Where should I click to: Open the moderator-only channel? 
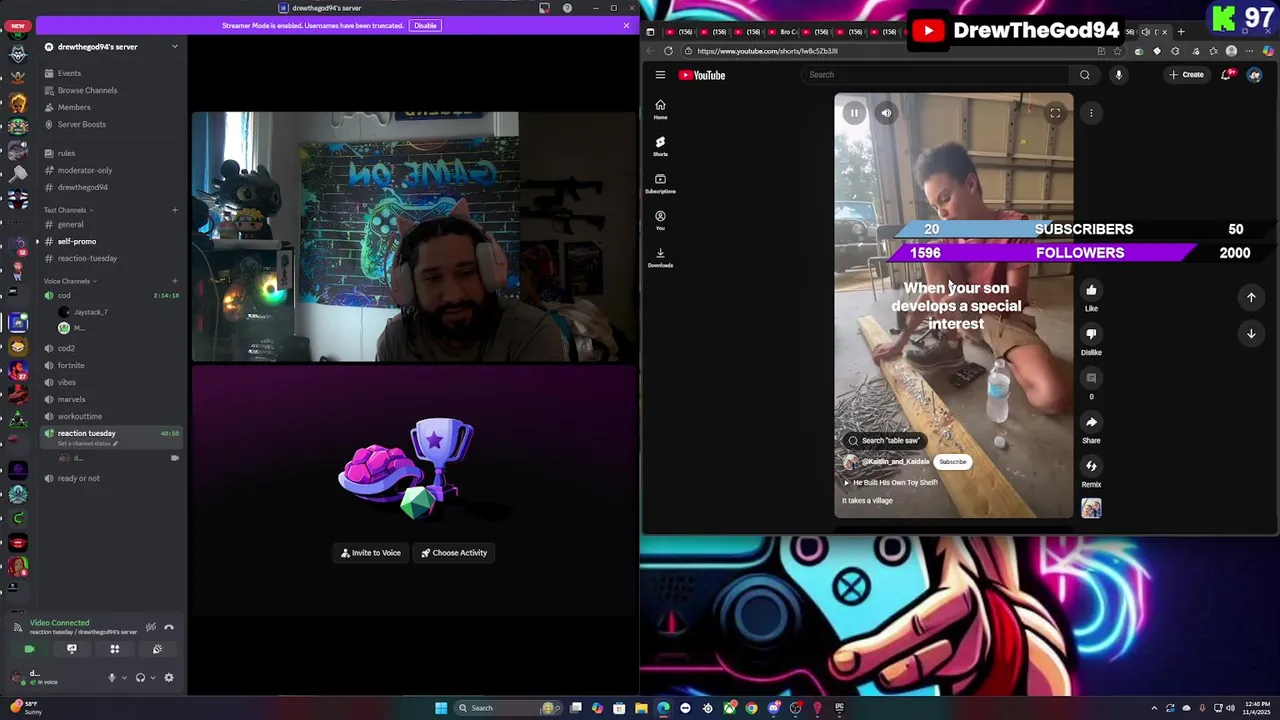coord(85,170)
